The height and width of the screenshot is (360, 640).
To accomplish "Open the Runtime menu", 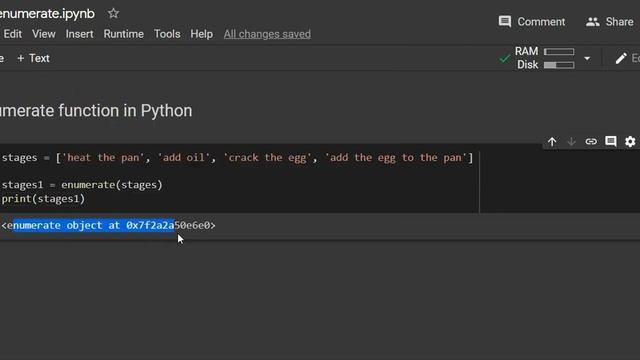I will (124, 34).
